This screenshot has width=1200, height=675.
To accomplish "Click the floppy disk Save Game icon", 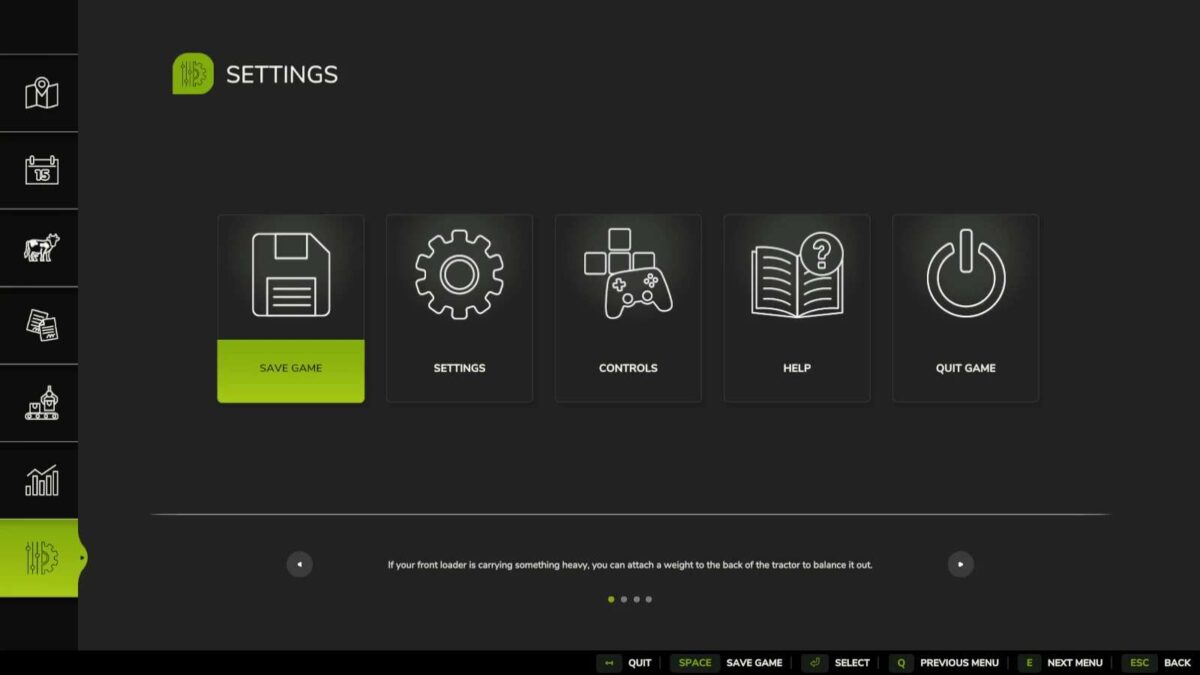I will pos(291,275).
